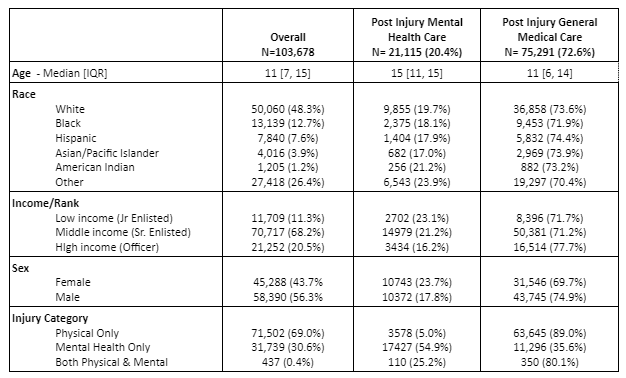Click the 50,060 (48.3%) overall White value
Viewport: 626px width, 378px height.
[x=288, y=109]
